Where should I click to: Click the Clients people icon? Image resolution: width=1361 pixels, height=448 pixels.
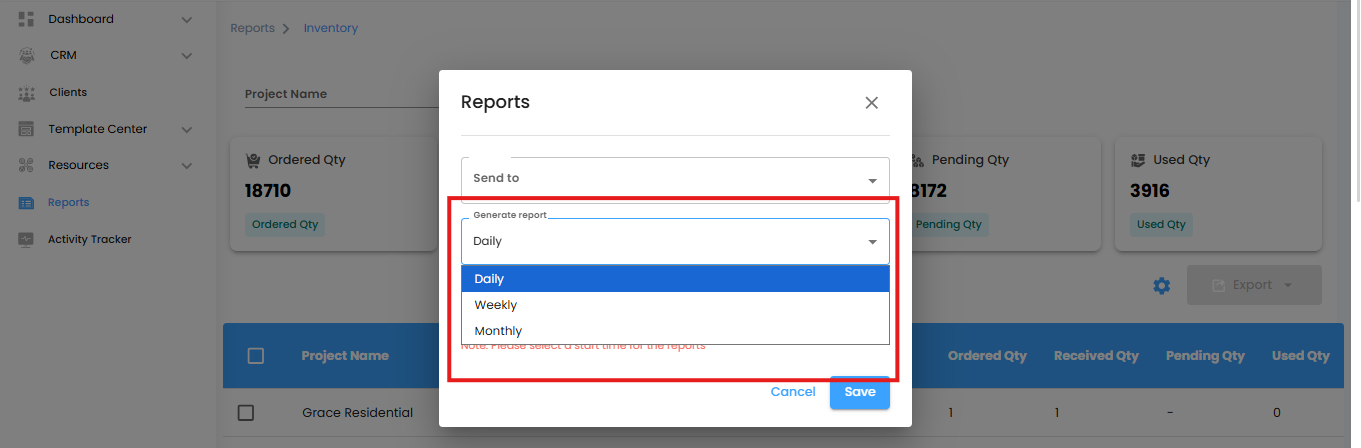coord(27,93)
